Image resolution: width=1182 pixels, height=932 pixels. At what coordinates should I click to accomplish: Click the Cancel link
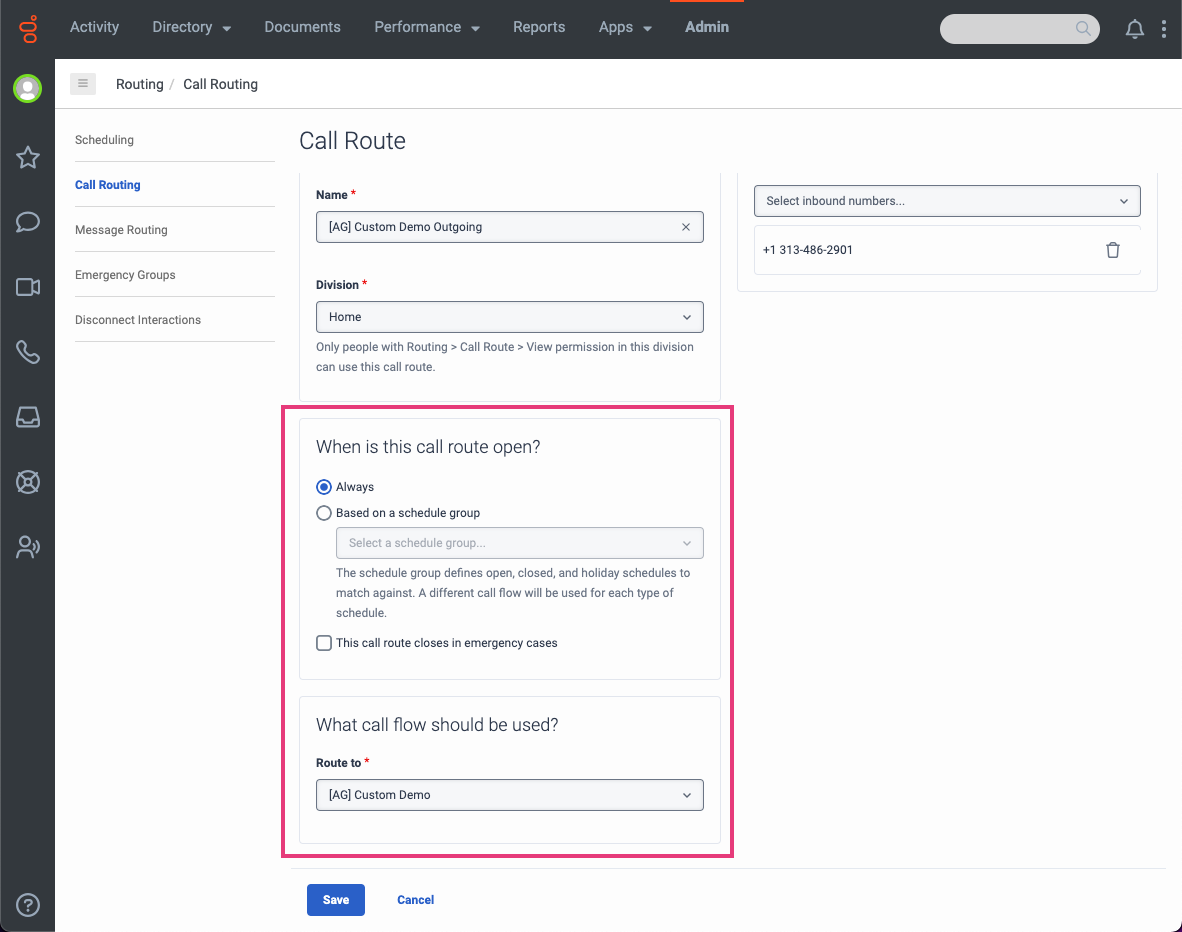coord(415,900)
